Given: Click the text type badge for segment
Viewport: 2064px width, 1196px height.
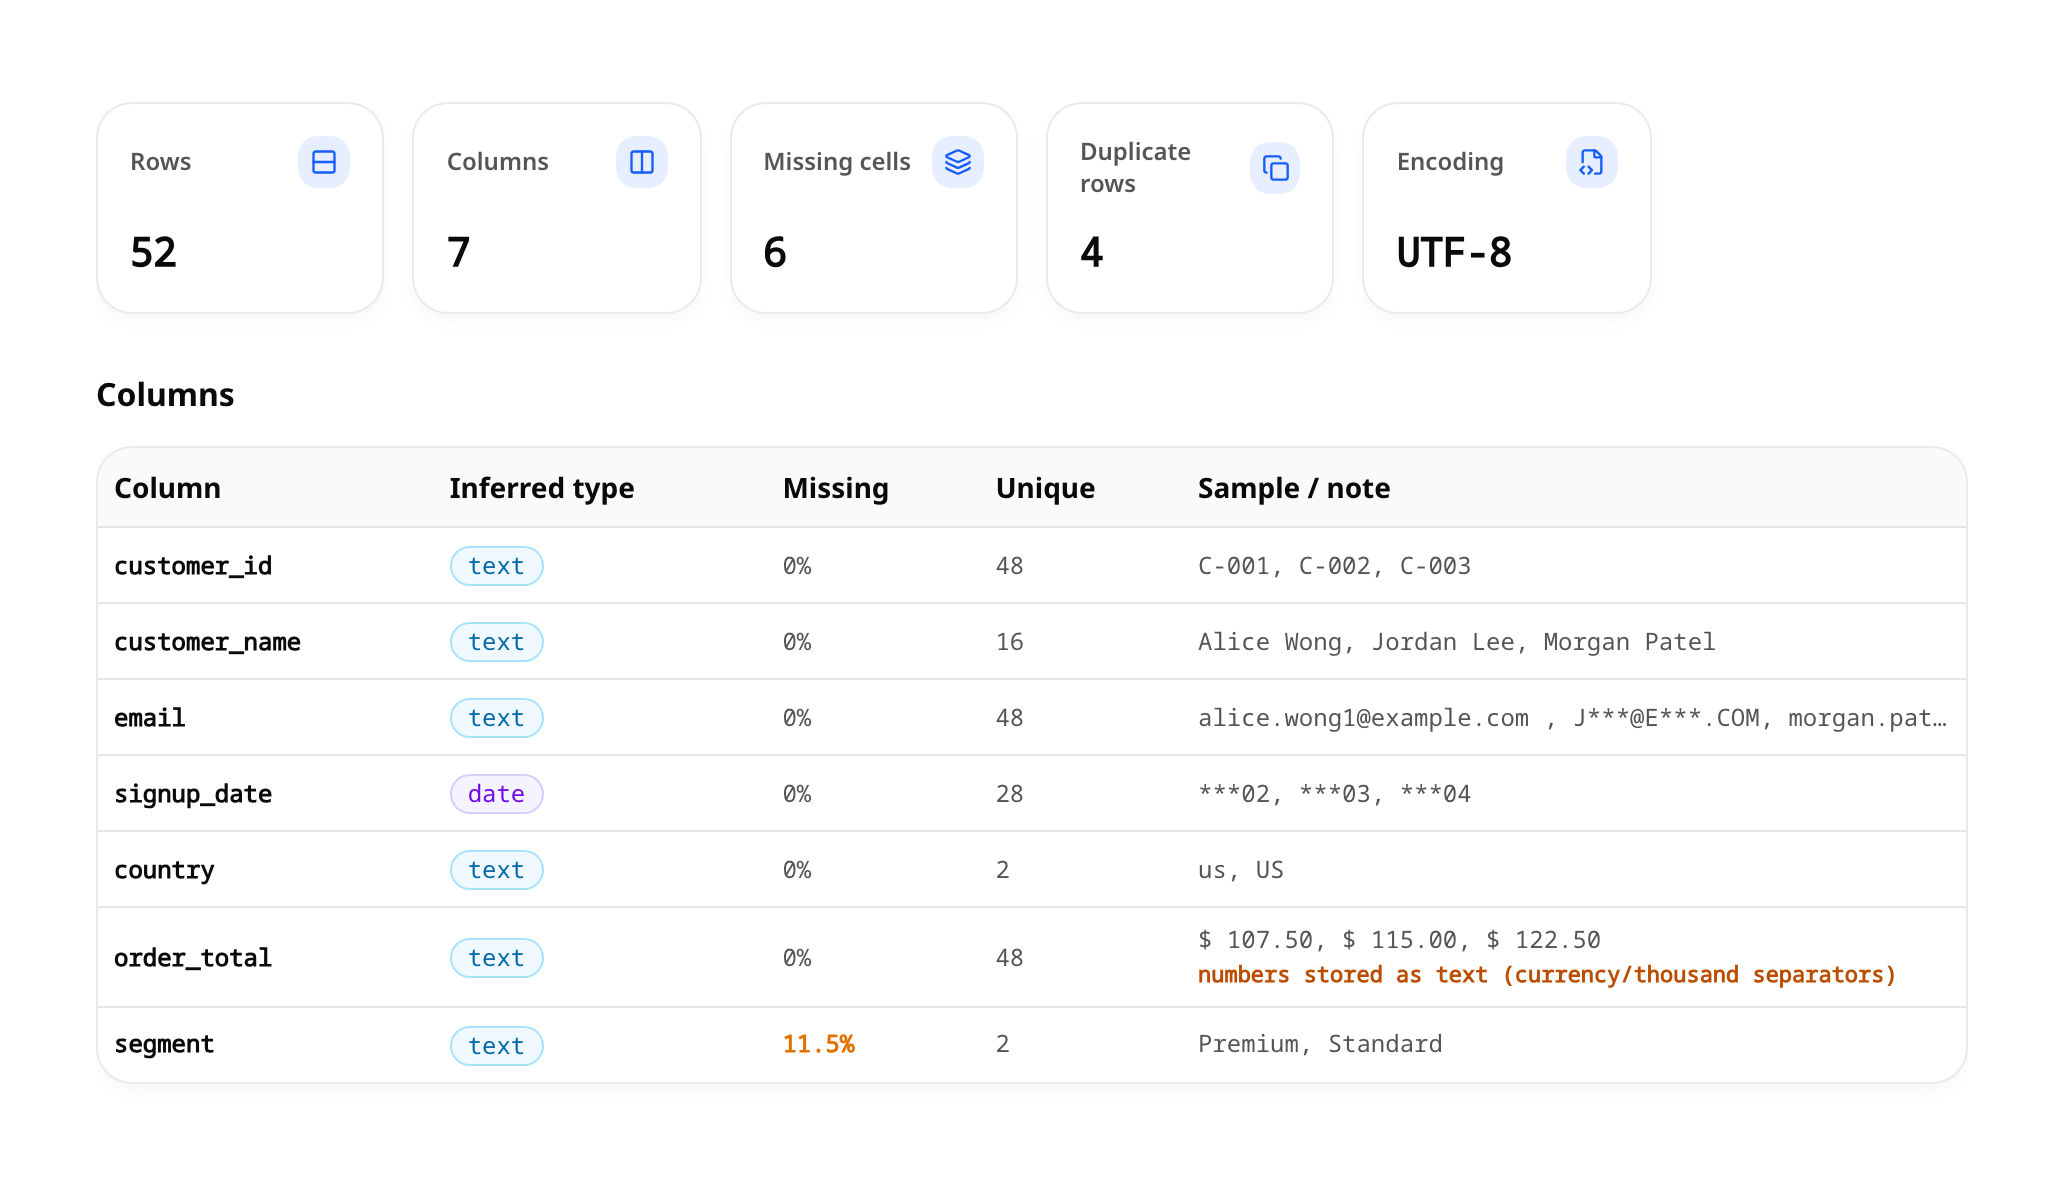Looking at the screenshot, I should click(496, 1046).
